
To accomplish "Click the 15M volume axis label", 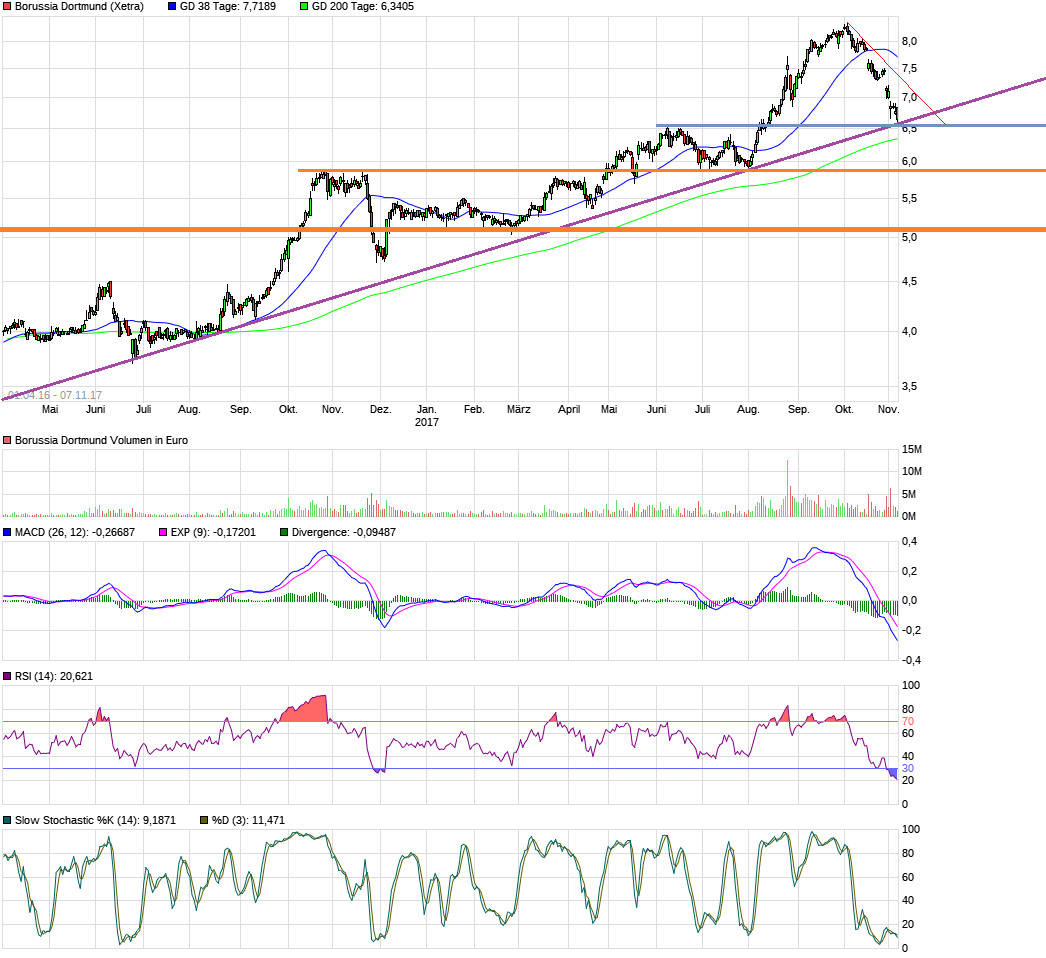I will pos(912,450).
